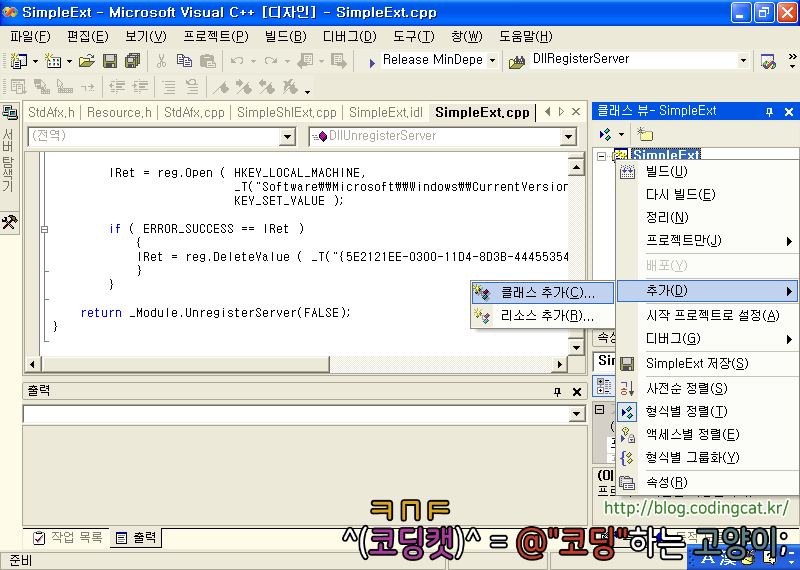Open the 도움말(H) menu
Viewport: 800px width, 570px height.
(526, 37)
